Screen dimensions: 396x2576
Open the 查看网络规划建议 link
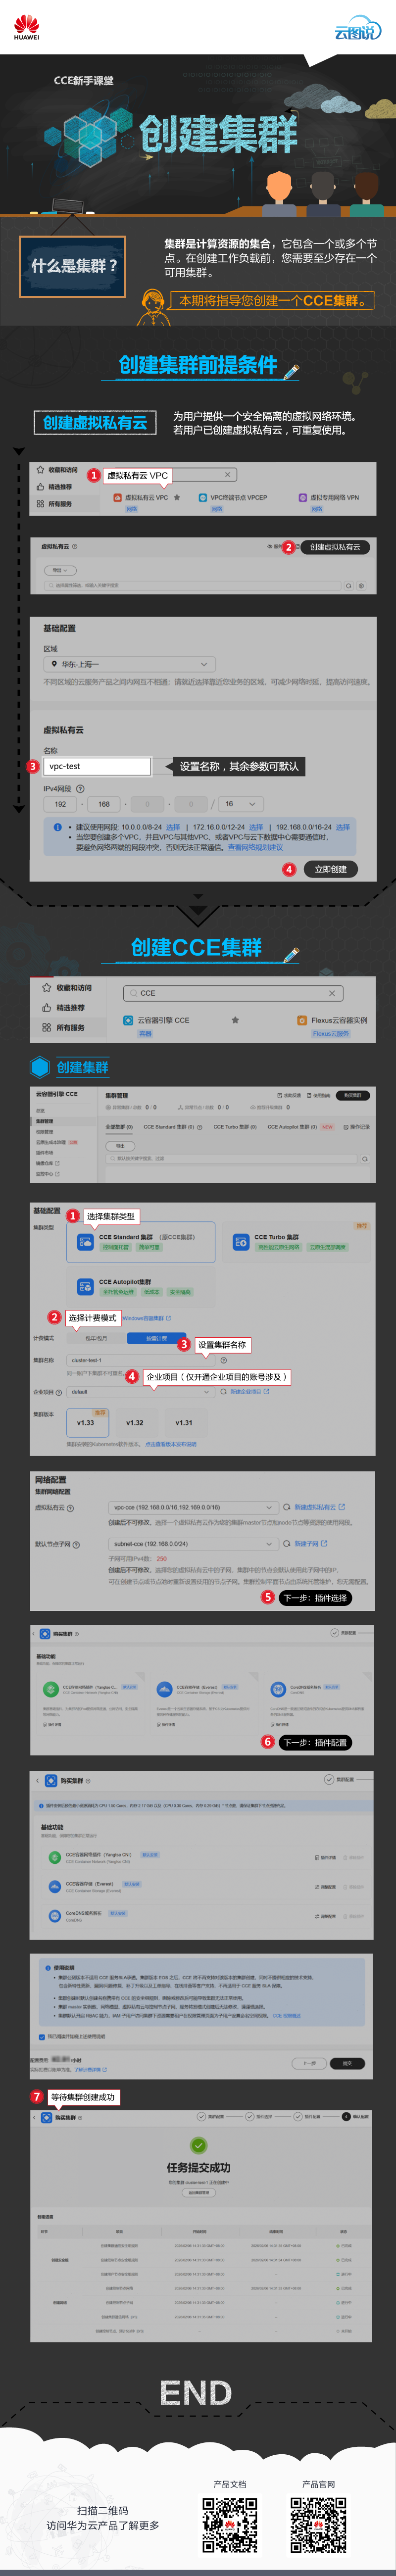click(255, 847)
